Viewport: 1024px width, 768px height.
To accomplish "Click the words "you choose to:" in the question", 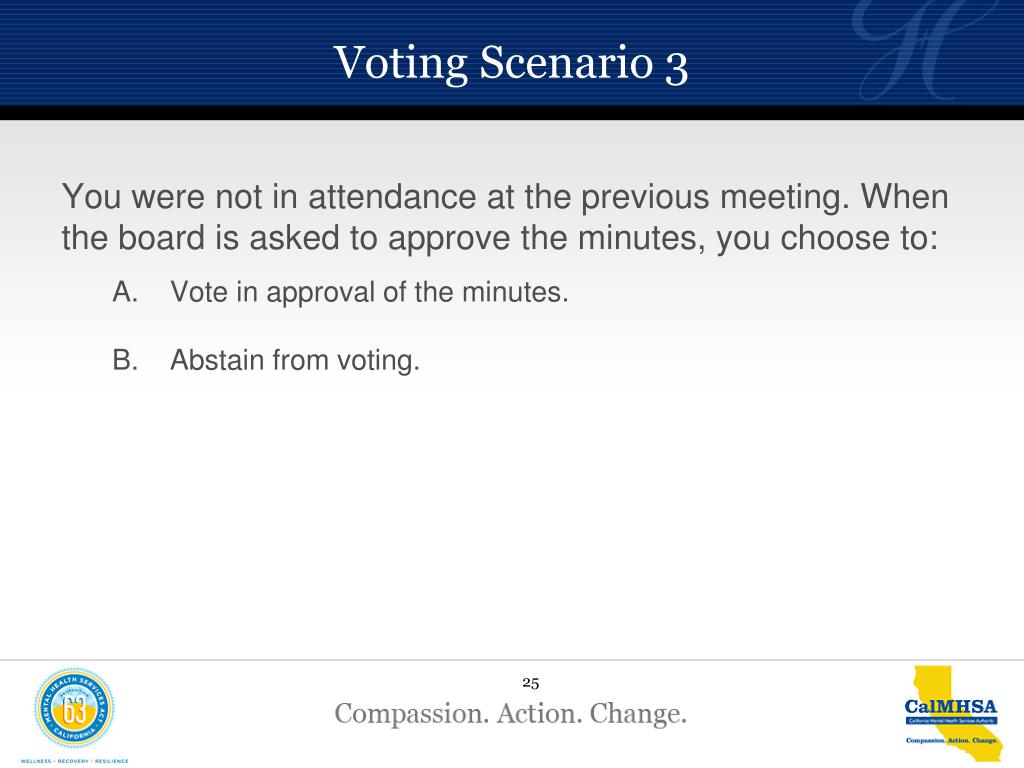I will pyautogui.click(x=827, y=238).
